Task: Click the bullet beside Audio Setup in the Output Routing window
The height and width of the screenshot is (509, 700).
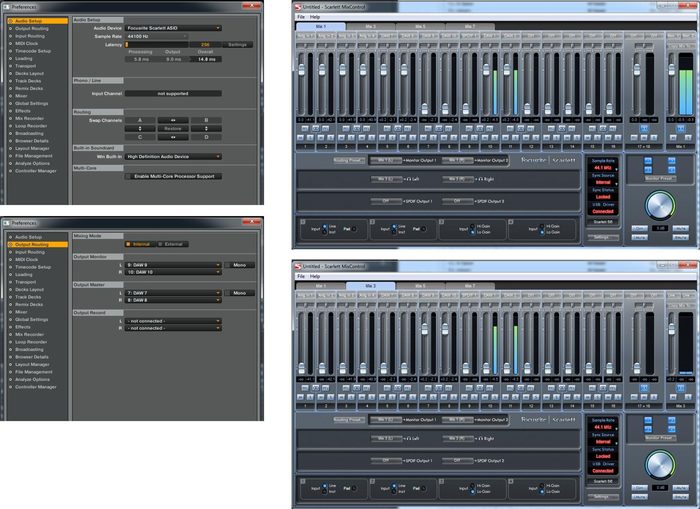Action: click(x=11, y=237)
